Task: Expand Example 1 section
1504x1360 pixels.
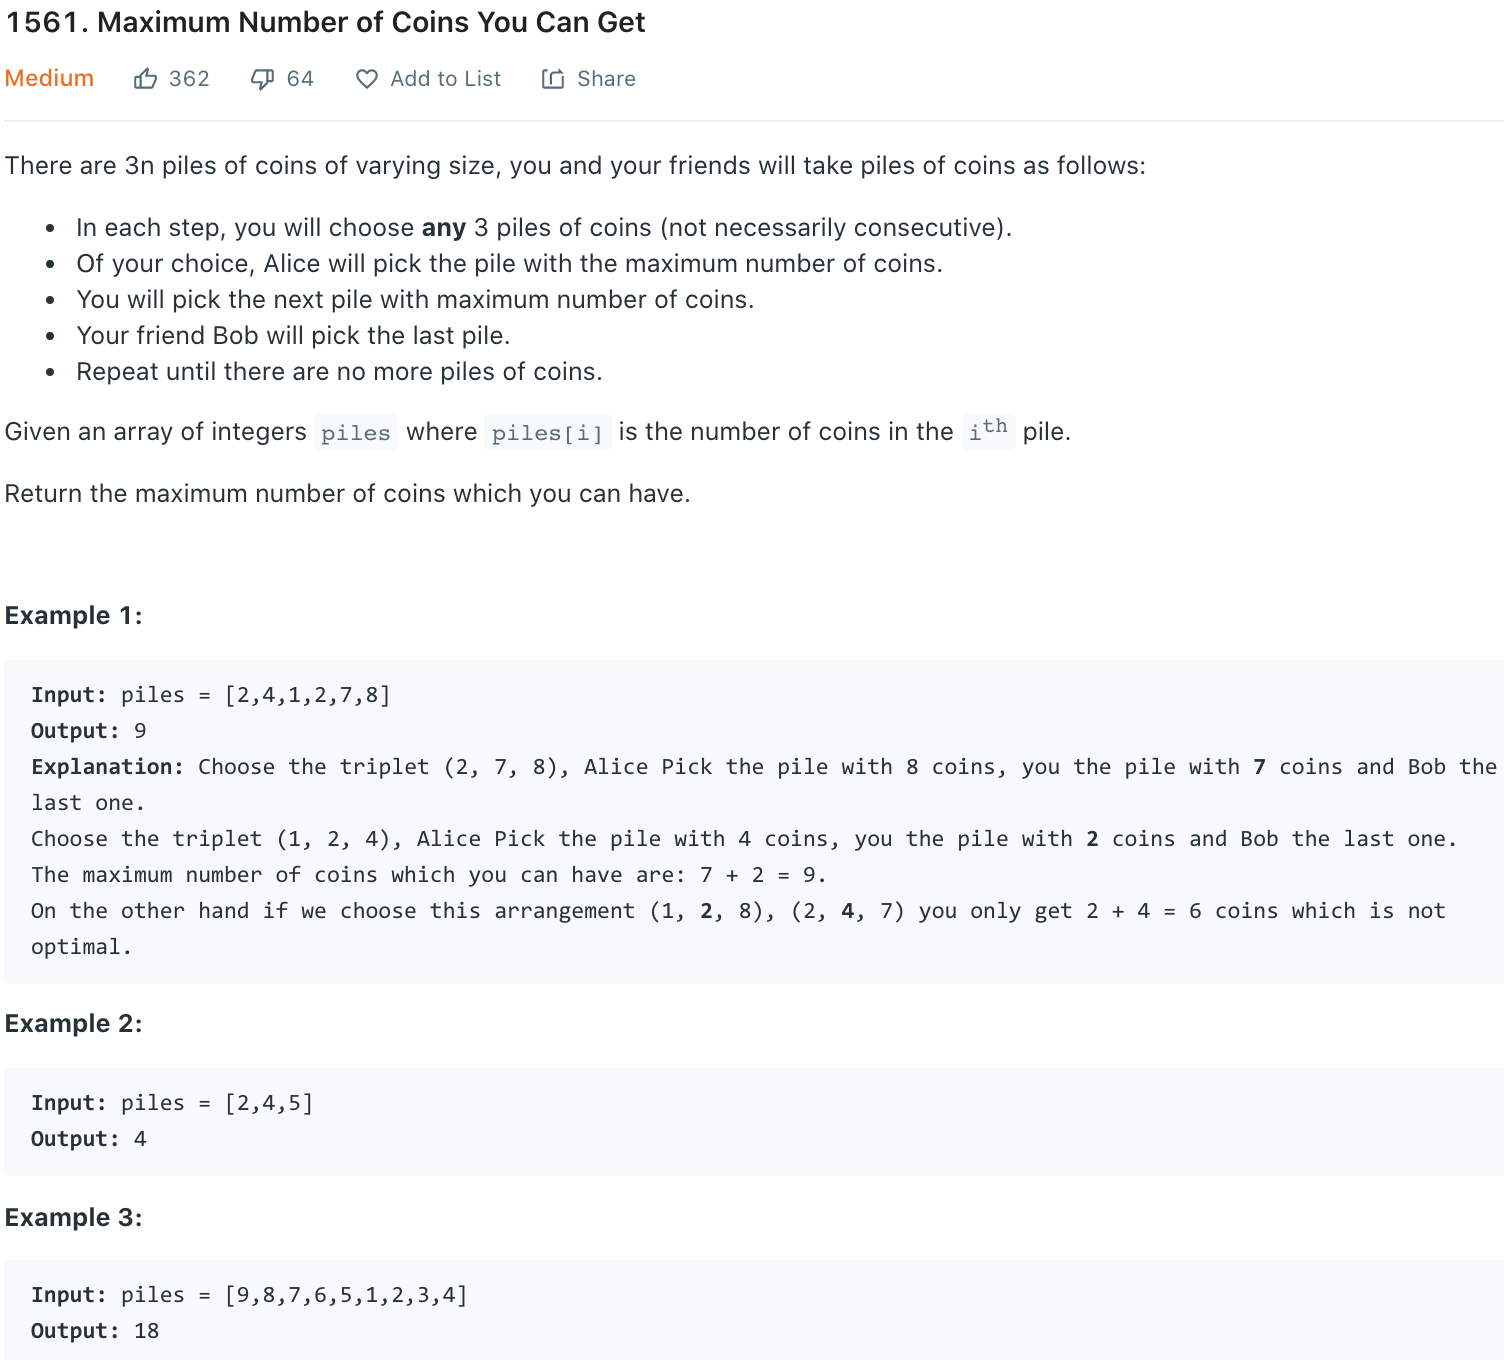Action: point(73,615)
